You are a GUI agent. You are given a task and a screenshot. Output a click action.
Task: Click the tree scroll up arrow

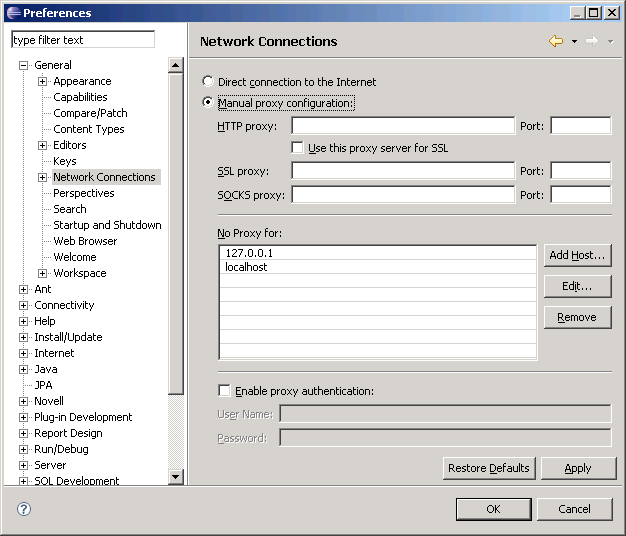coord(176,65)
